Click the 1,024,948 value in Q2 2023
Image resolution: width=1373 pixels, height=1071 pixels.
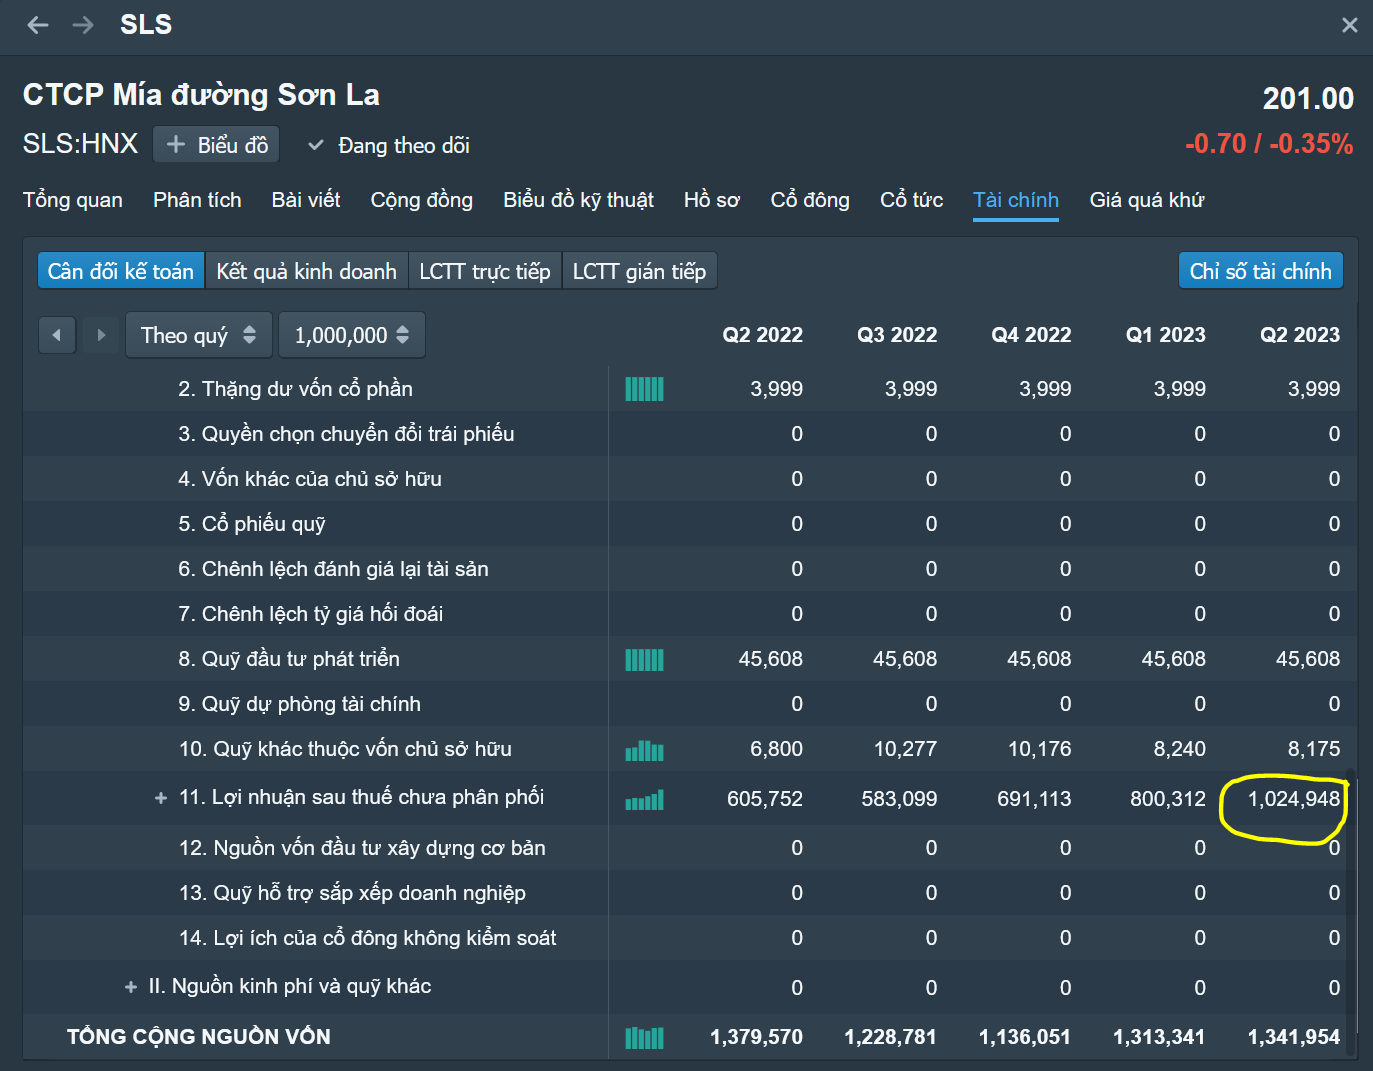coord(1294,799)
